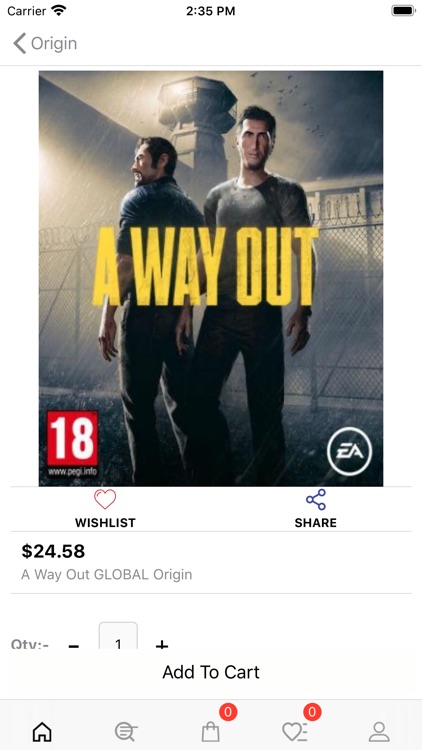
Task: Open the Home tab icon
Action: 42,732
